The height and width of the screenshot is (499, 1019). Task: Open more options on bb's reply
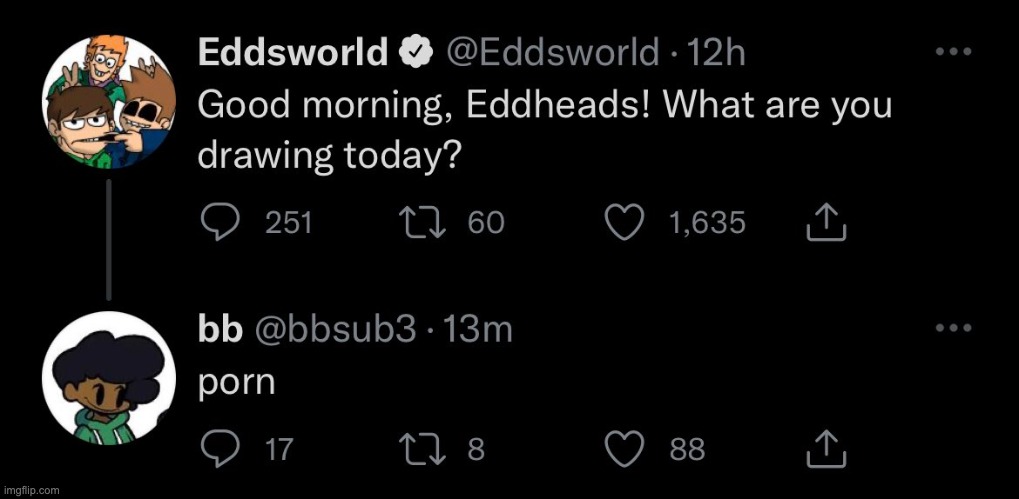coord(953,328)
